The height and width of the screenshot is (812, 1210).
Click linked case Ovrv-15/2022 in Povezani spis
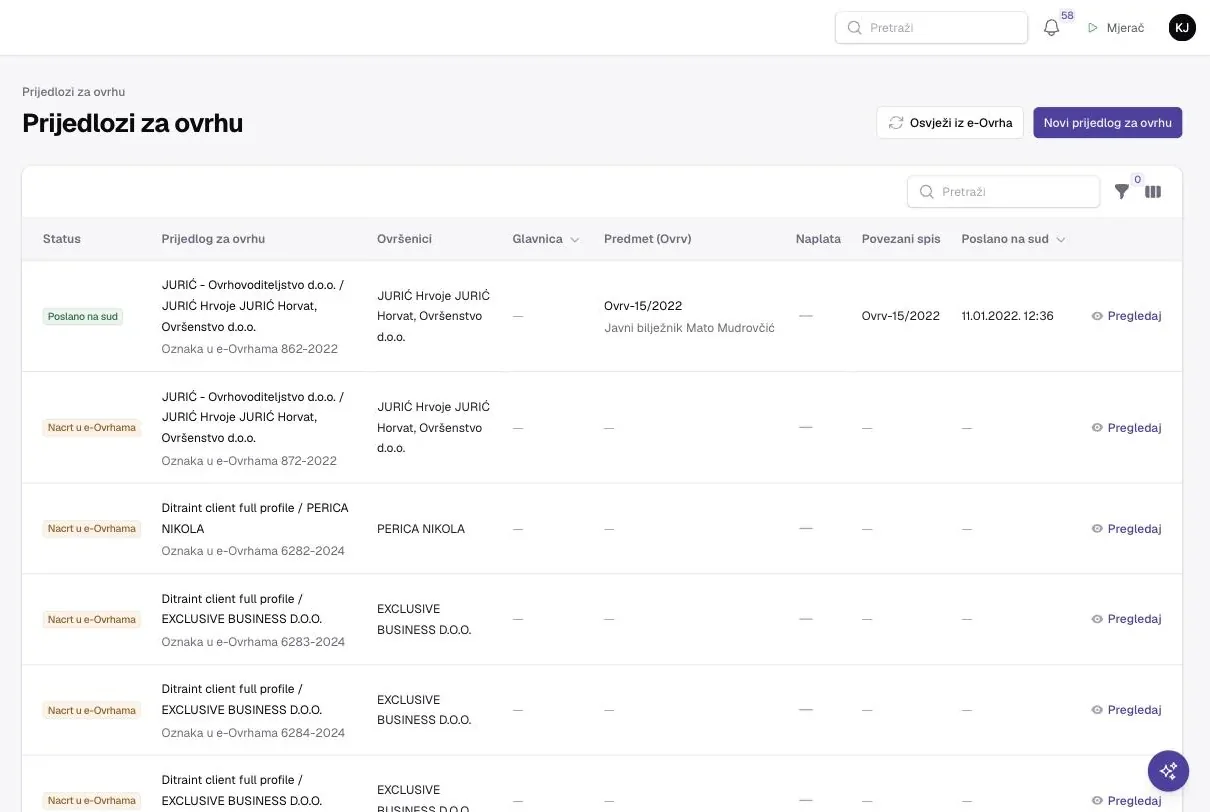[901, 316]
